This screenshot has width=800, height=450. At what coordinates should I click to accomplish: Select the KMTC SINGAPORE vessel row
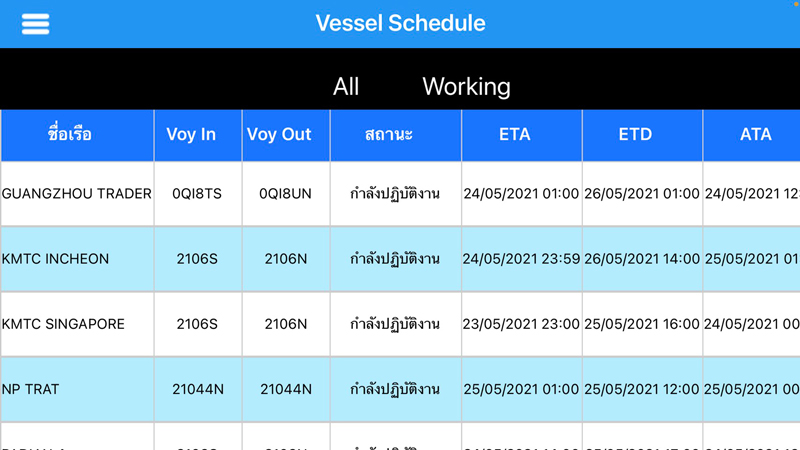pos(63,324)
